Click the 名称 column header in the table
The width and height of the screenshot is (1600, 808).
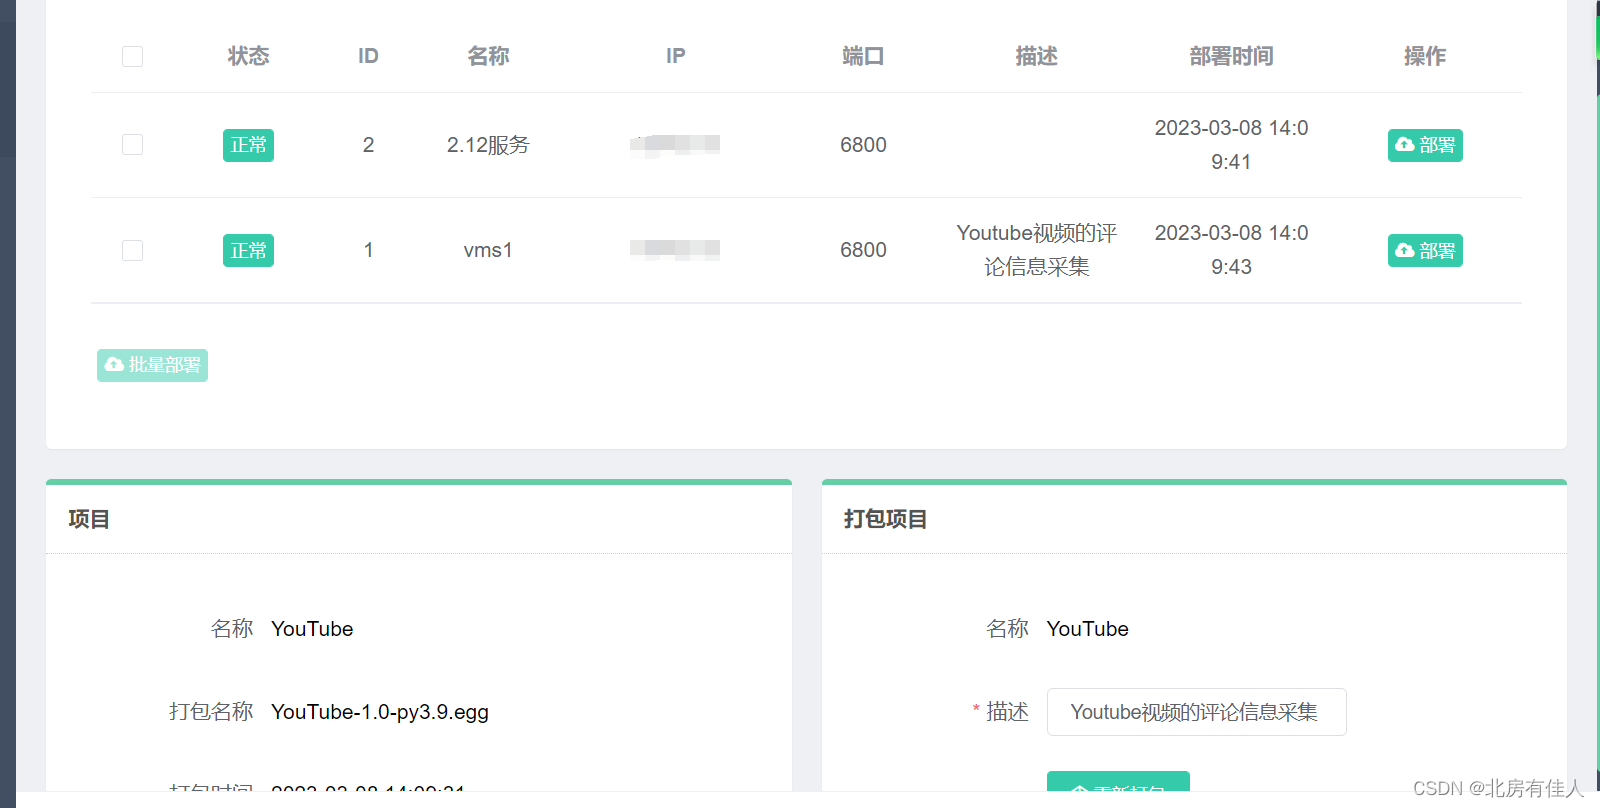click(x=488, y=56)
